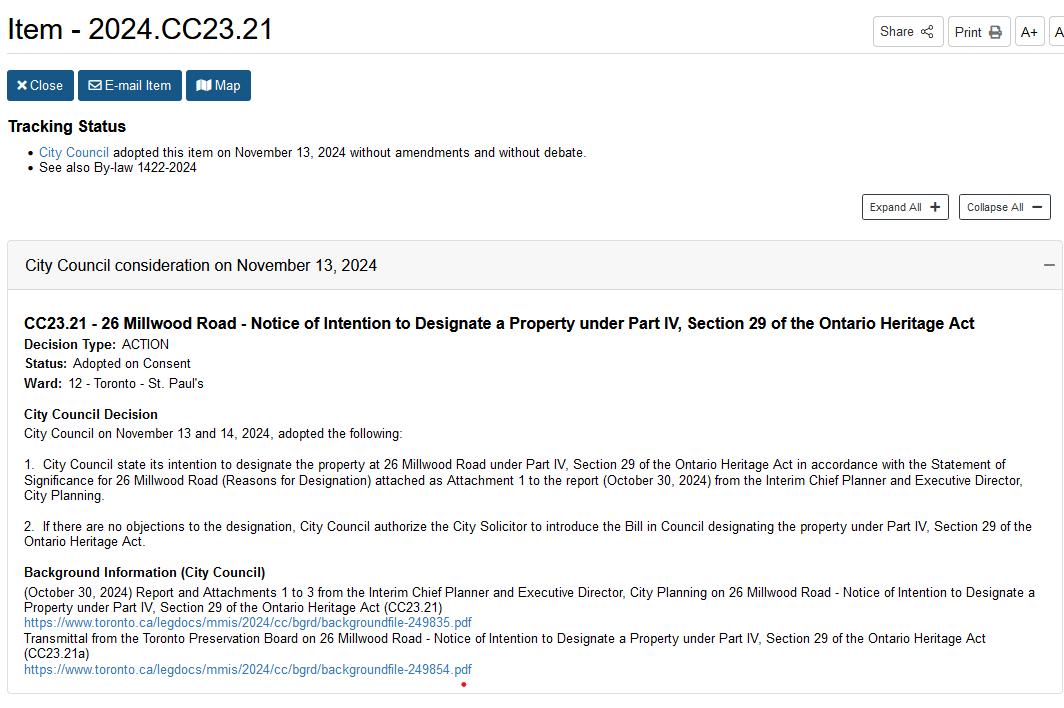Click the CC23.21 - 26 Millwood Road item heading
The image size is (1064, 708).
(x=498, y=323)
